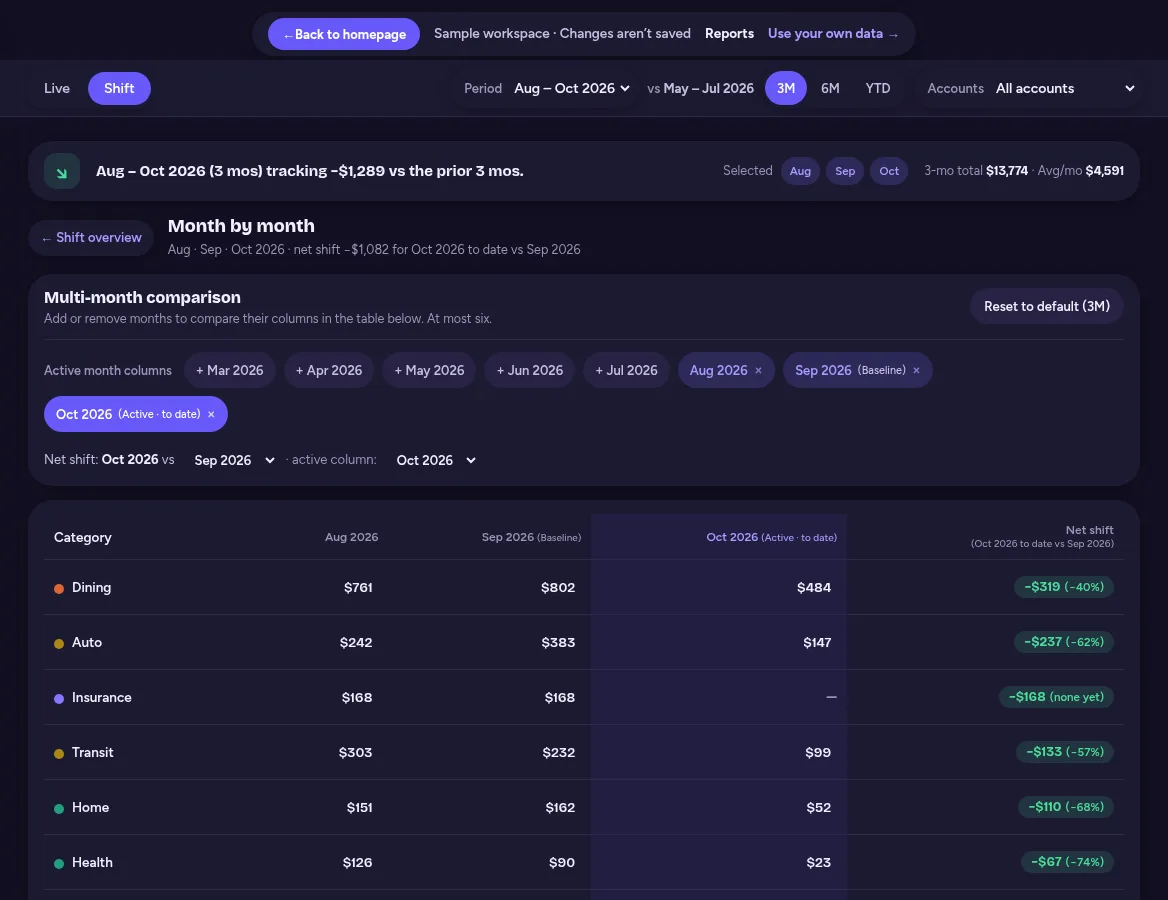Screen dimensions: 1168x900
Task: Expand the All accounts dropdown
Action: [1065, 89]
